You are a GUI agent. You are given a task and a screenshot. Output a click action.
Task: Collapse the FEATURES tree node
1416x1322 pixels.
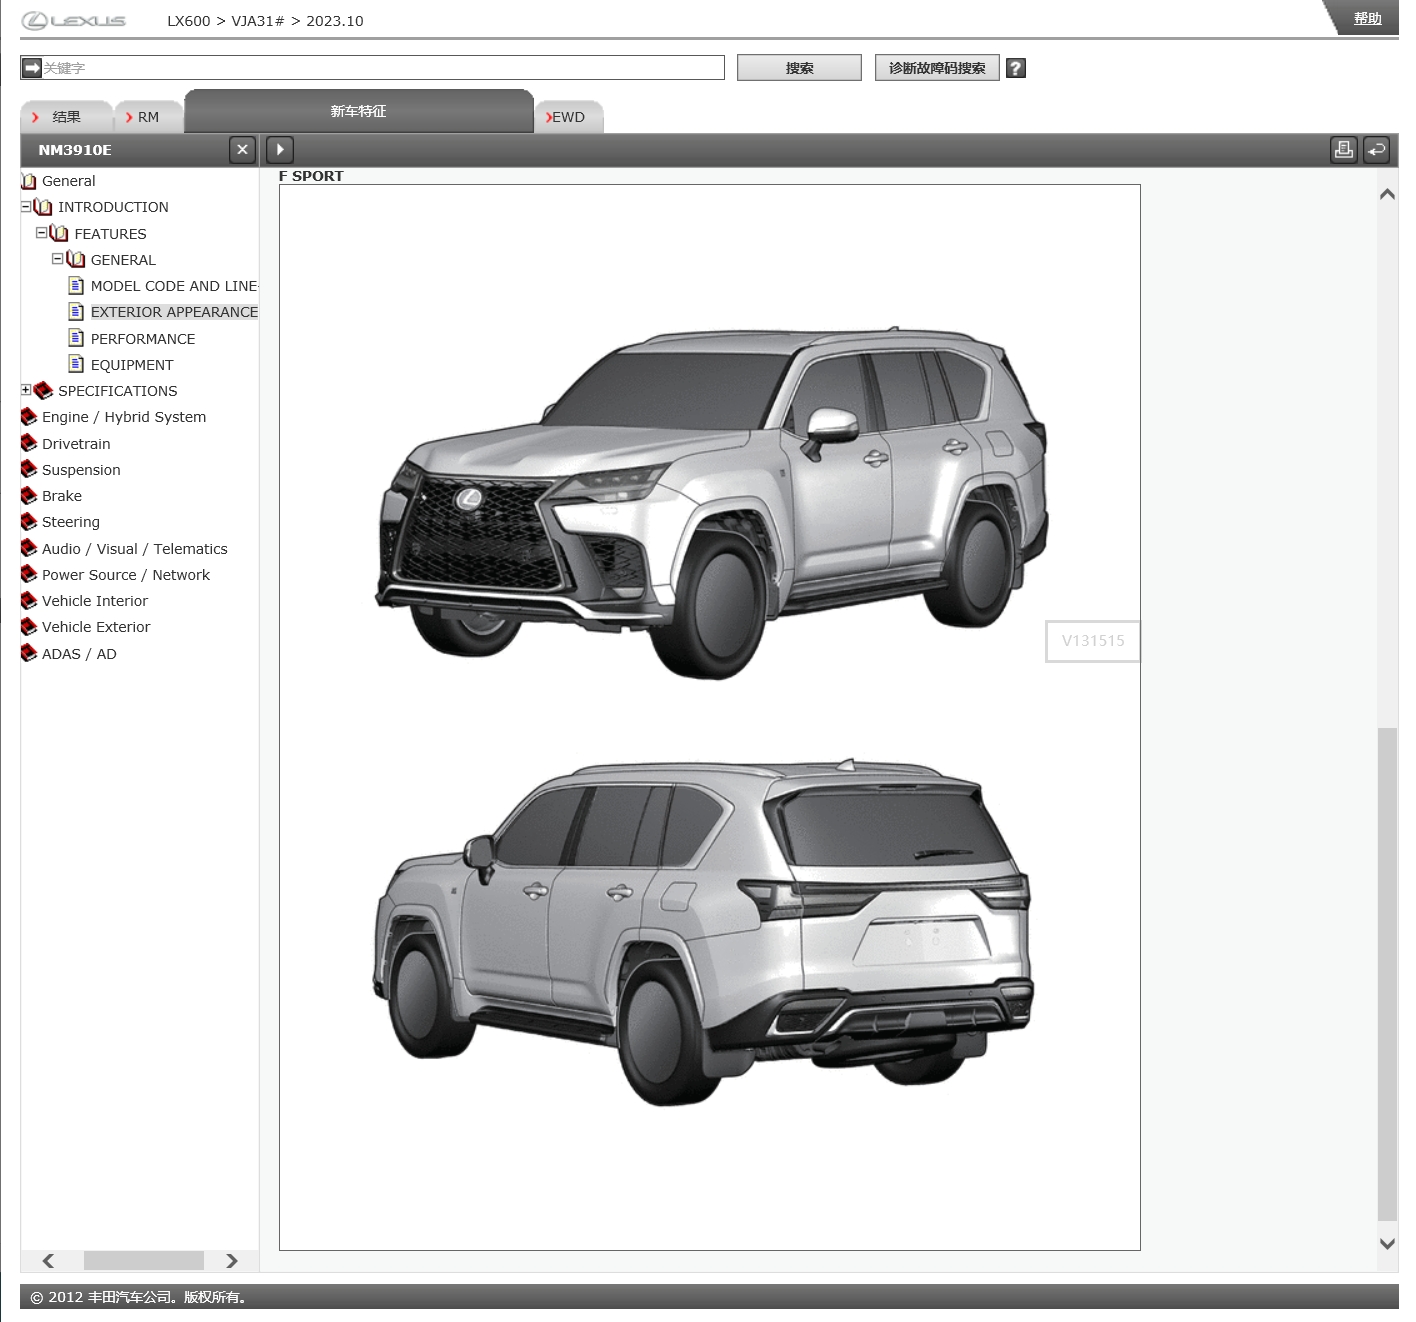(x=42, y=233)
